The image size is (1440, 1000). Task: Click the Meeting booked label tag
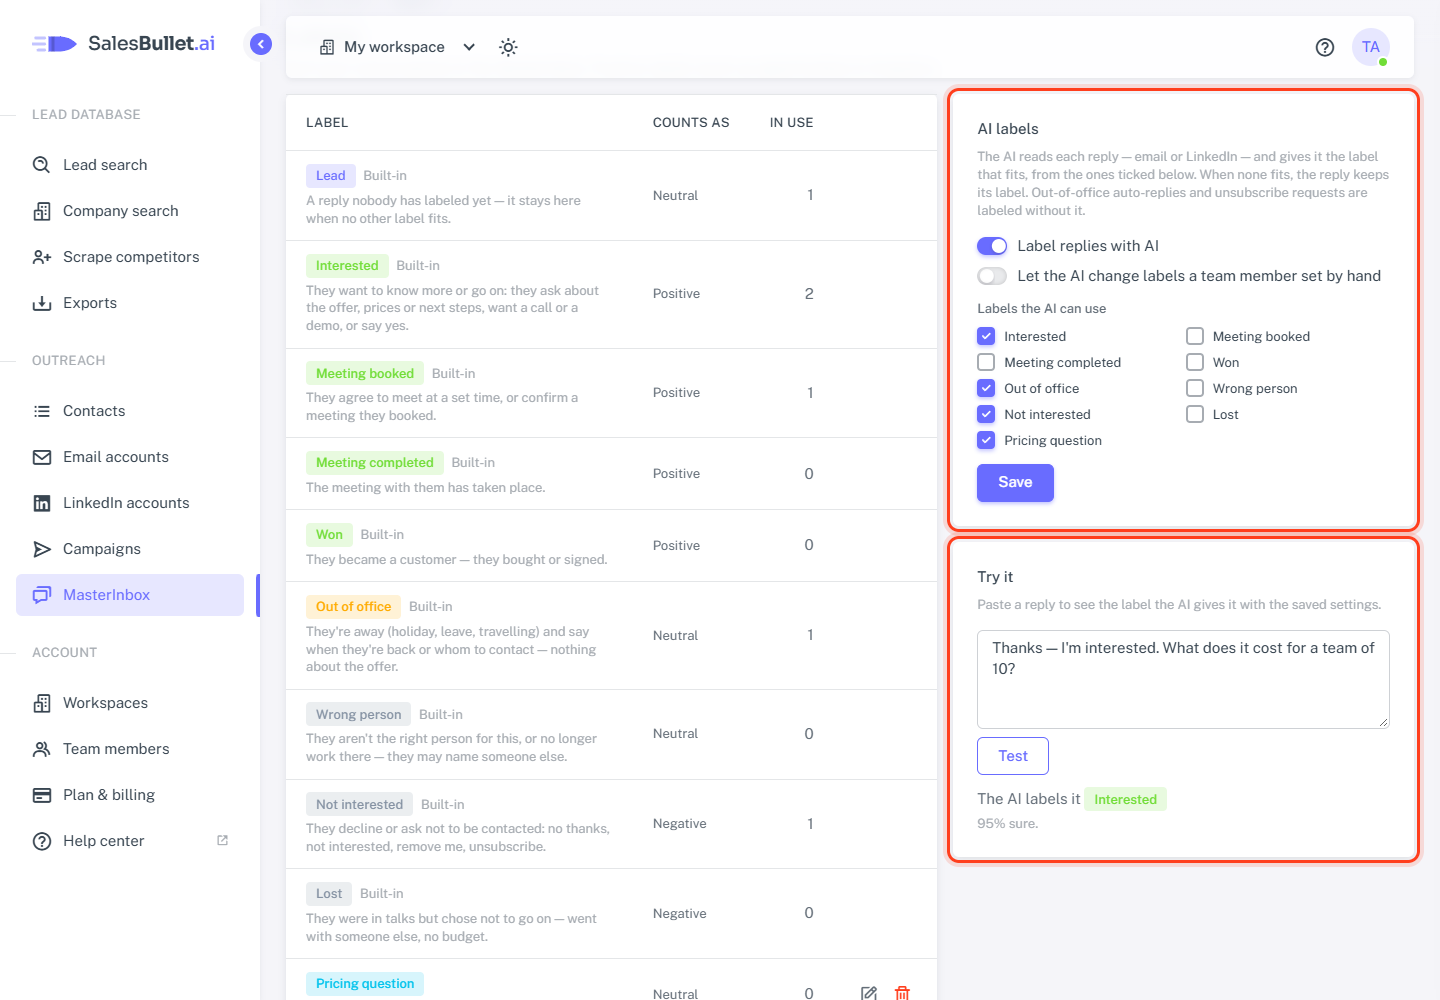click(365, 373)
